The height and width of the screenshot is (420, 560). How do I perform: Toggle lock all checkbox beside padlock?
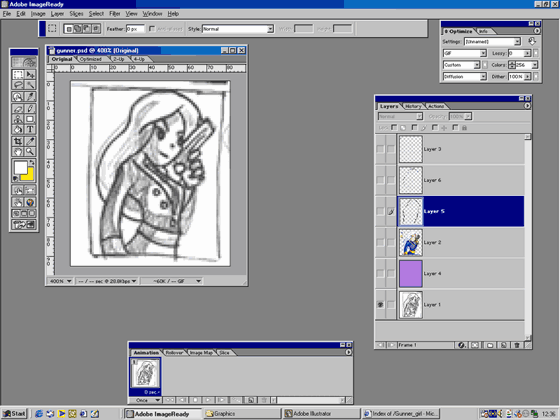coord(455,127)
